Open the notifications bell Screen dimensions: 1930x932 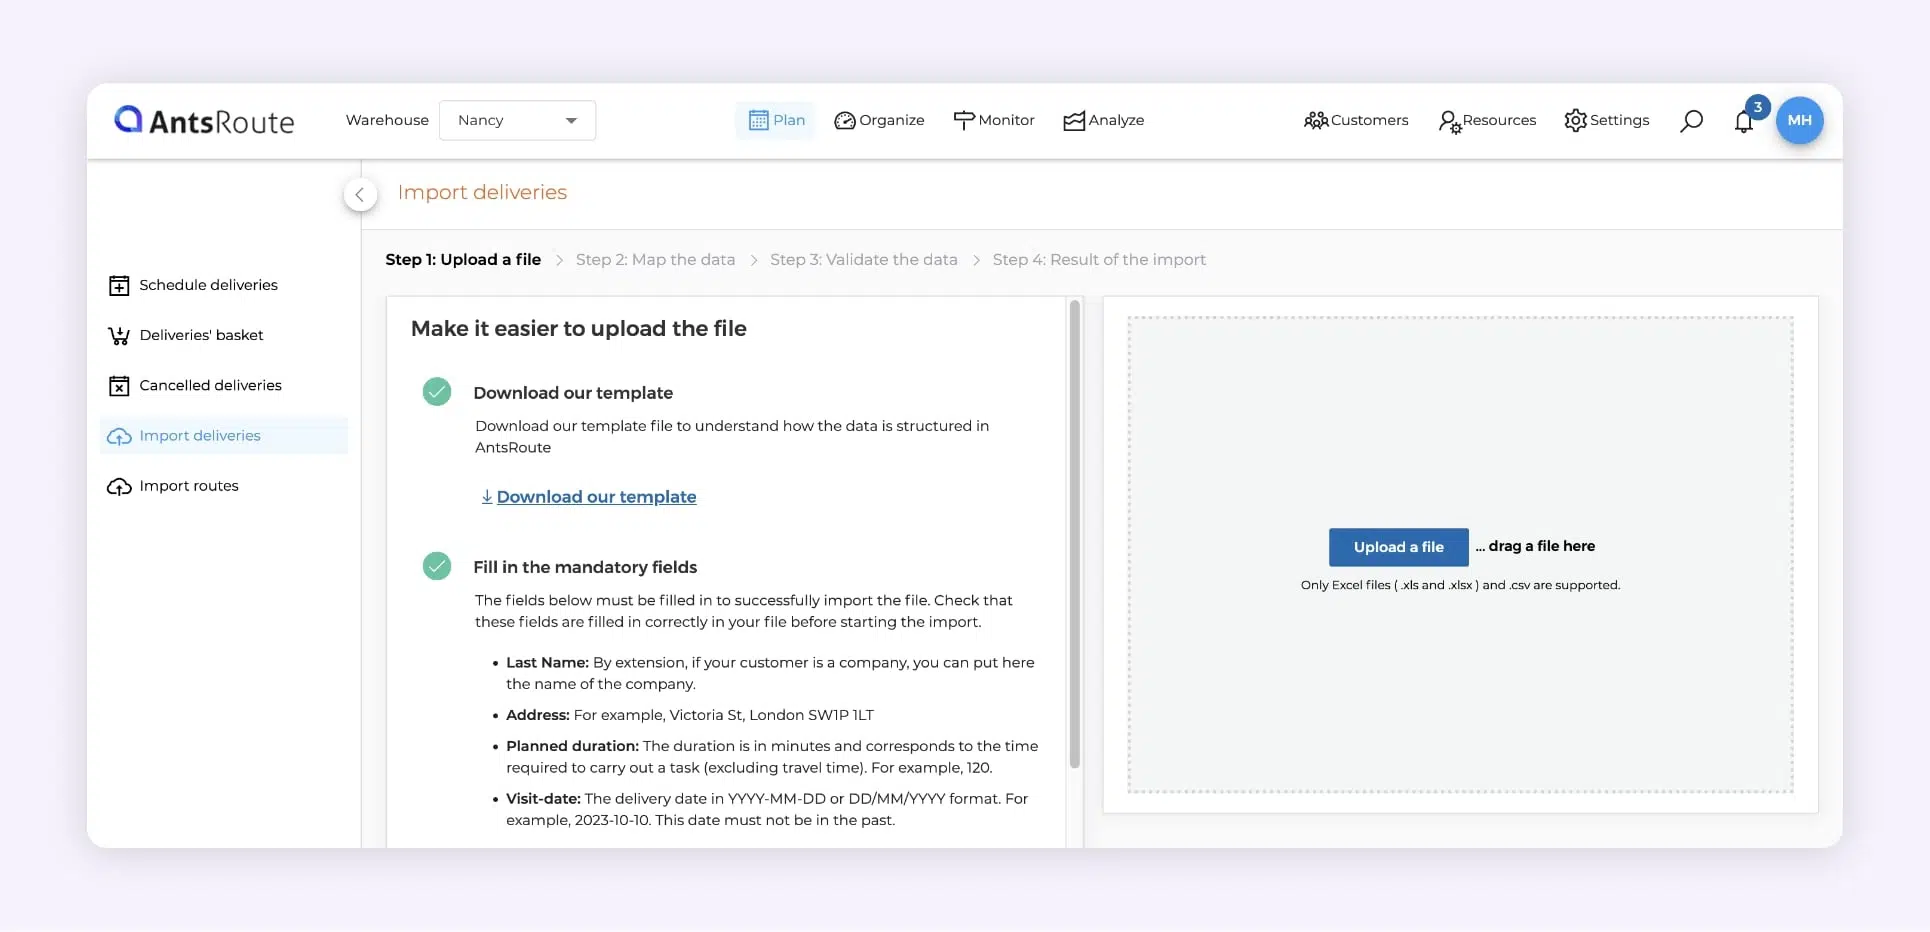pos(1744,122)
